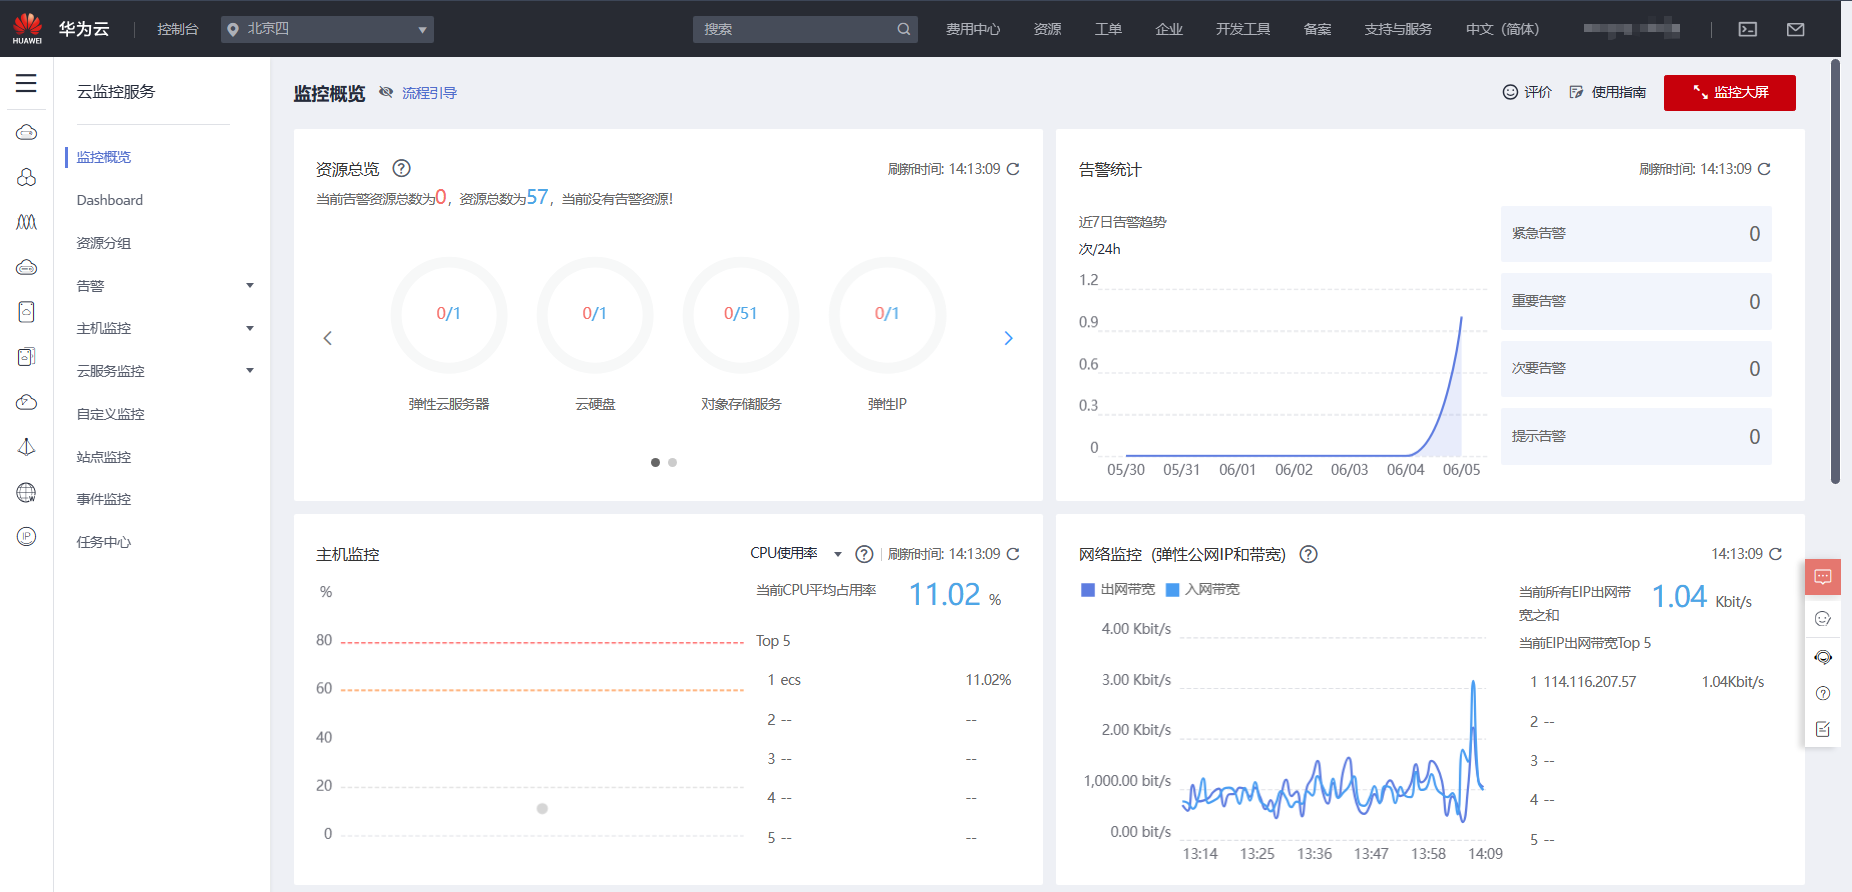The width and height of the screenshot is (1852, 892).
Task: Click the globe sidebar icon
Action: pyautogui.click(x=27, y=492)
